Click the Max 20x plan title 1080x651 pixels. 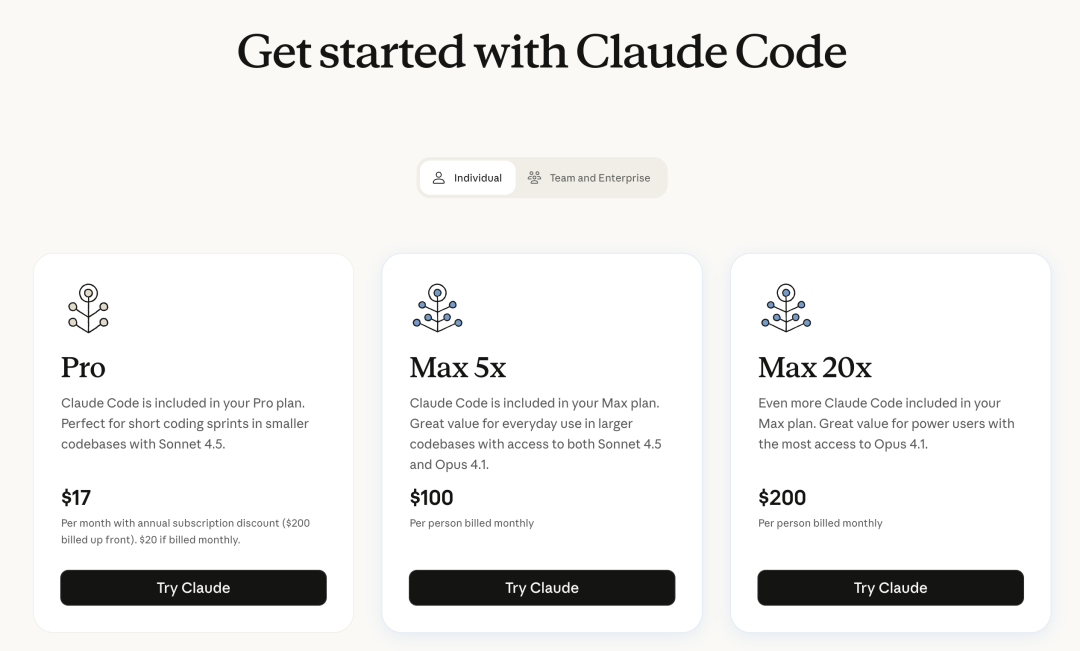[815, 368]
